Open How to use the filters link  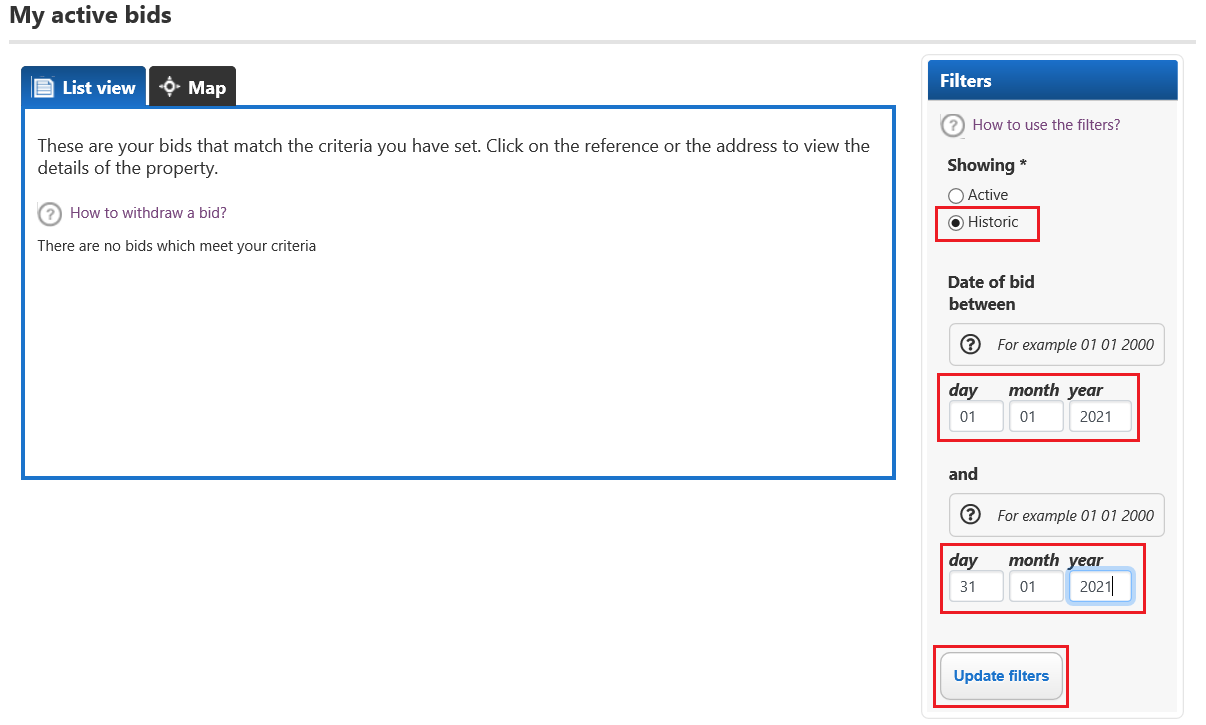[x=1046, y=125]
